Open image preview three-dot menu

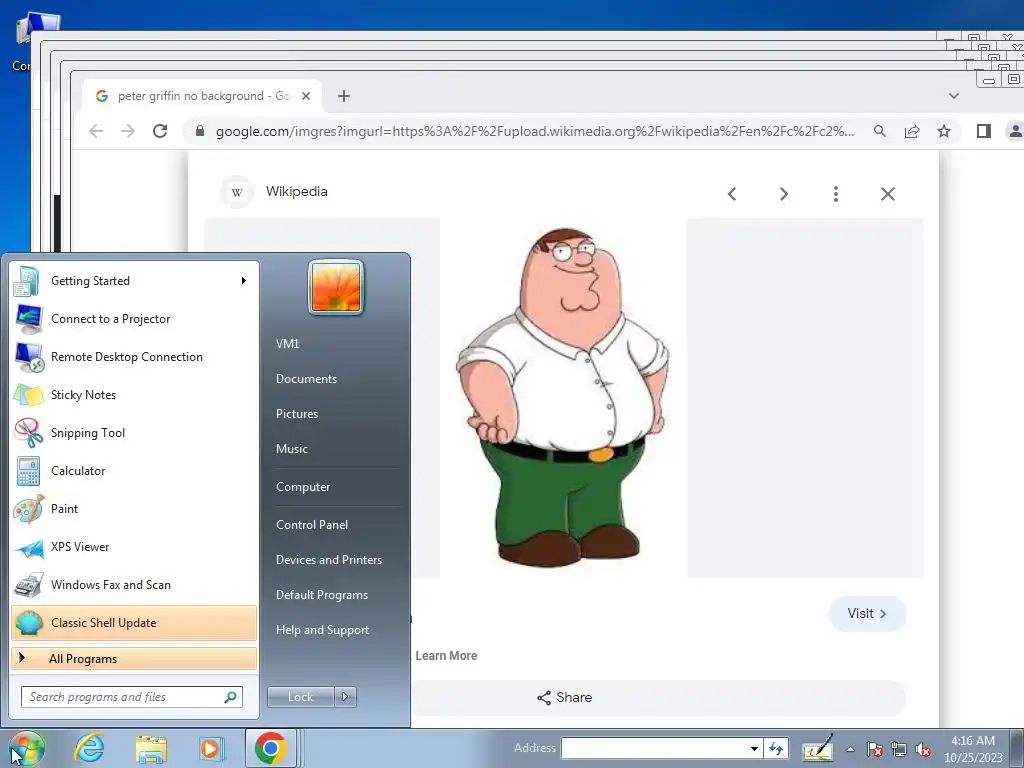tap(836, 194)
